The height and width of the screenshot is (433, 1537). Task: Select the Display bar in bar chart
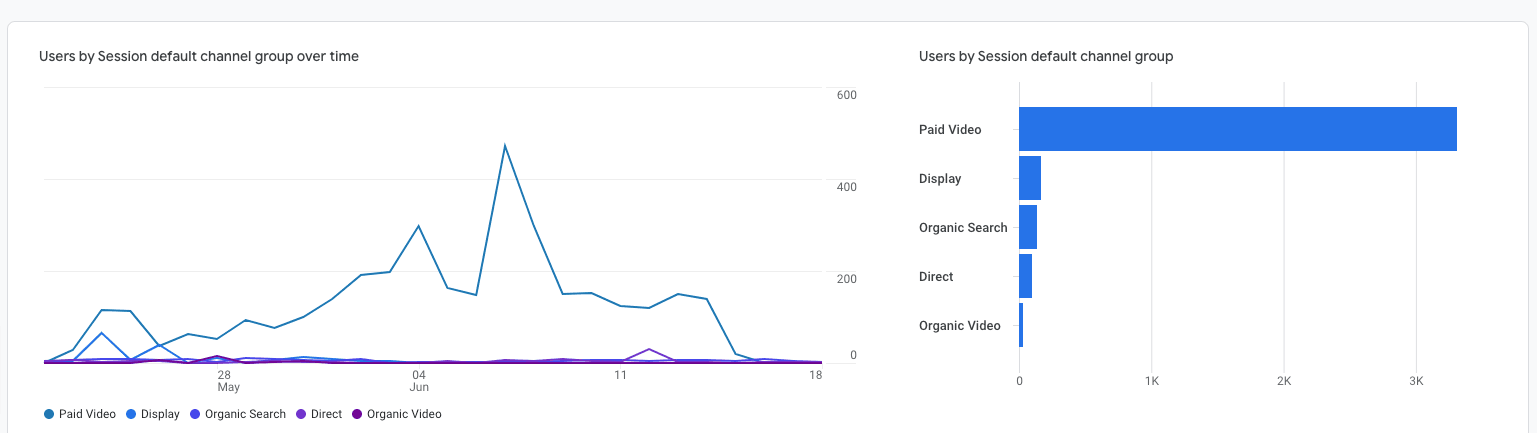(1030, 178)
